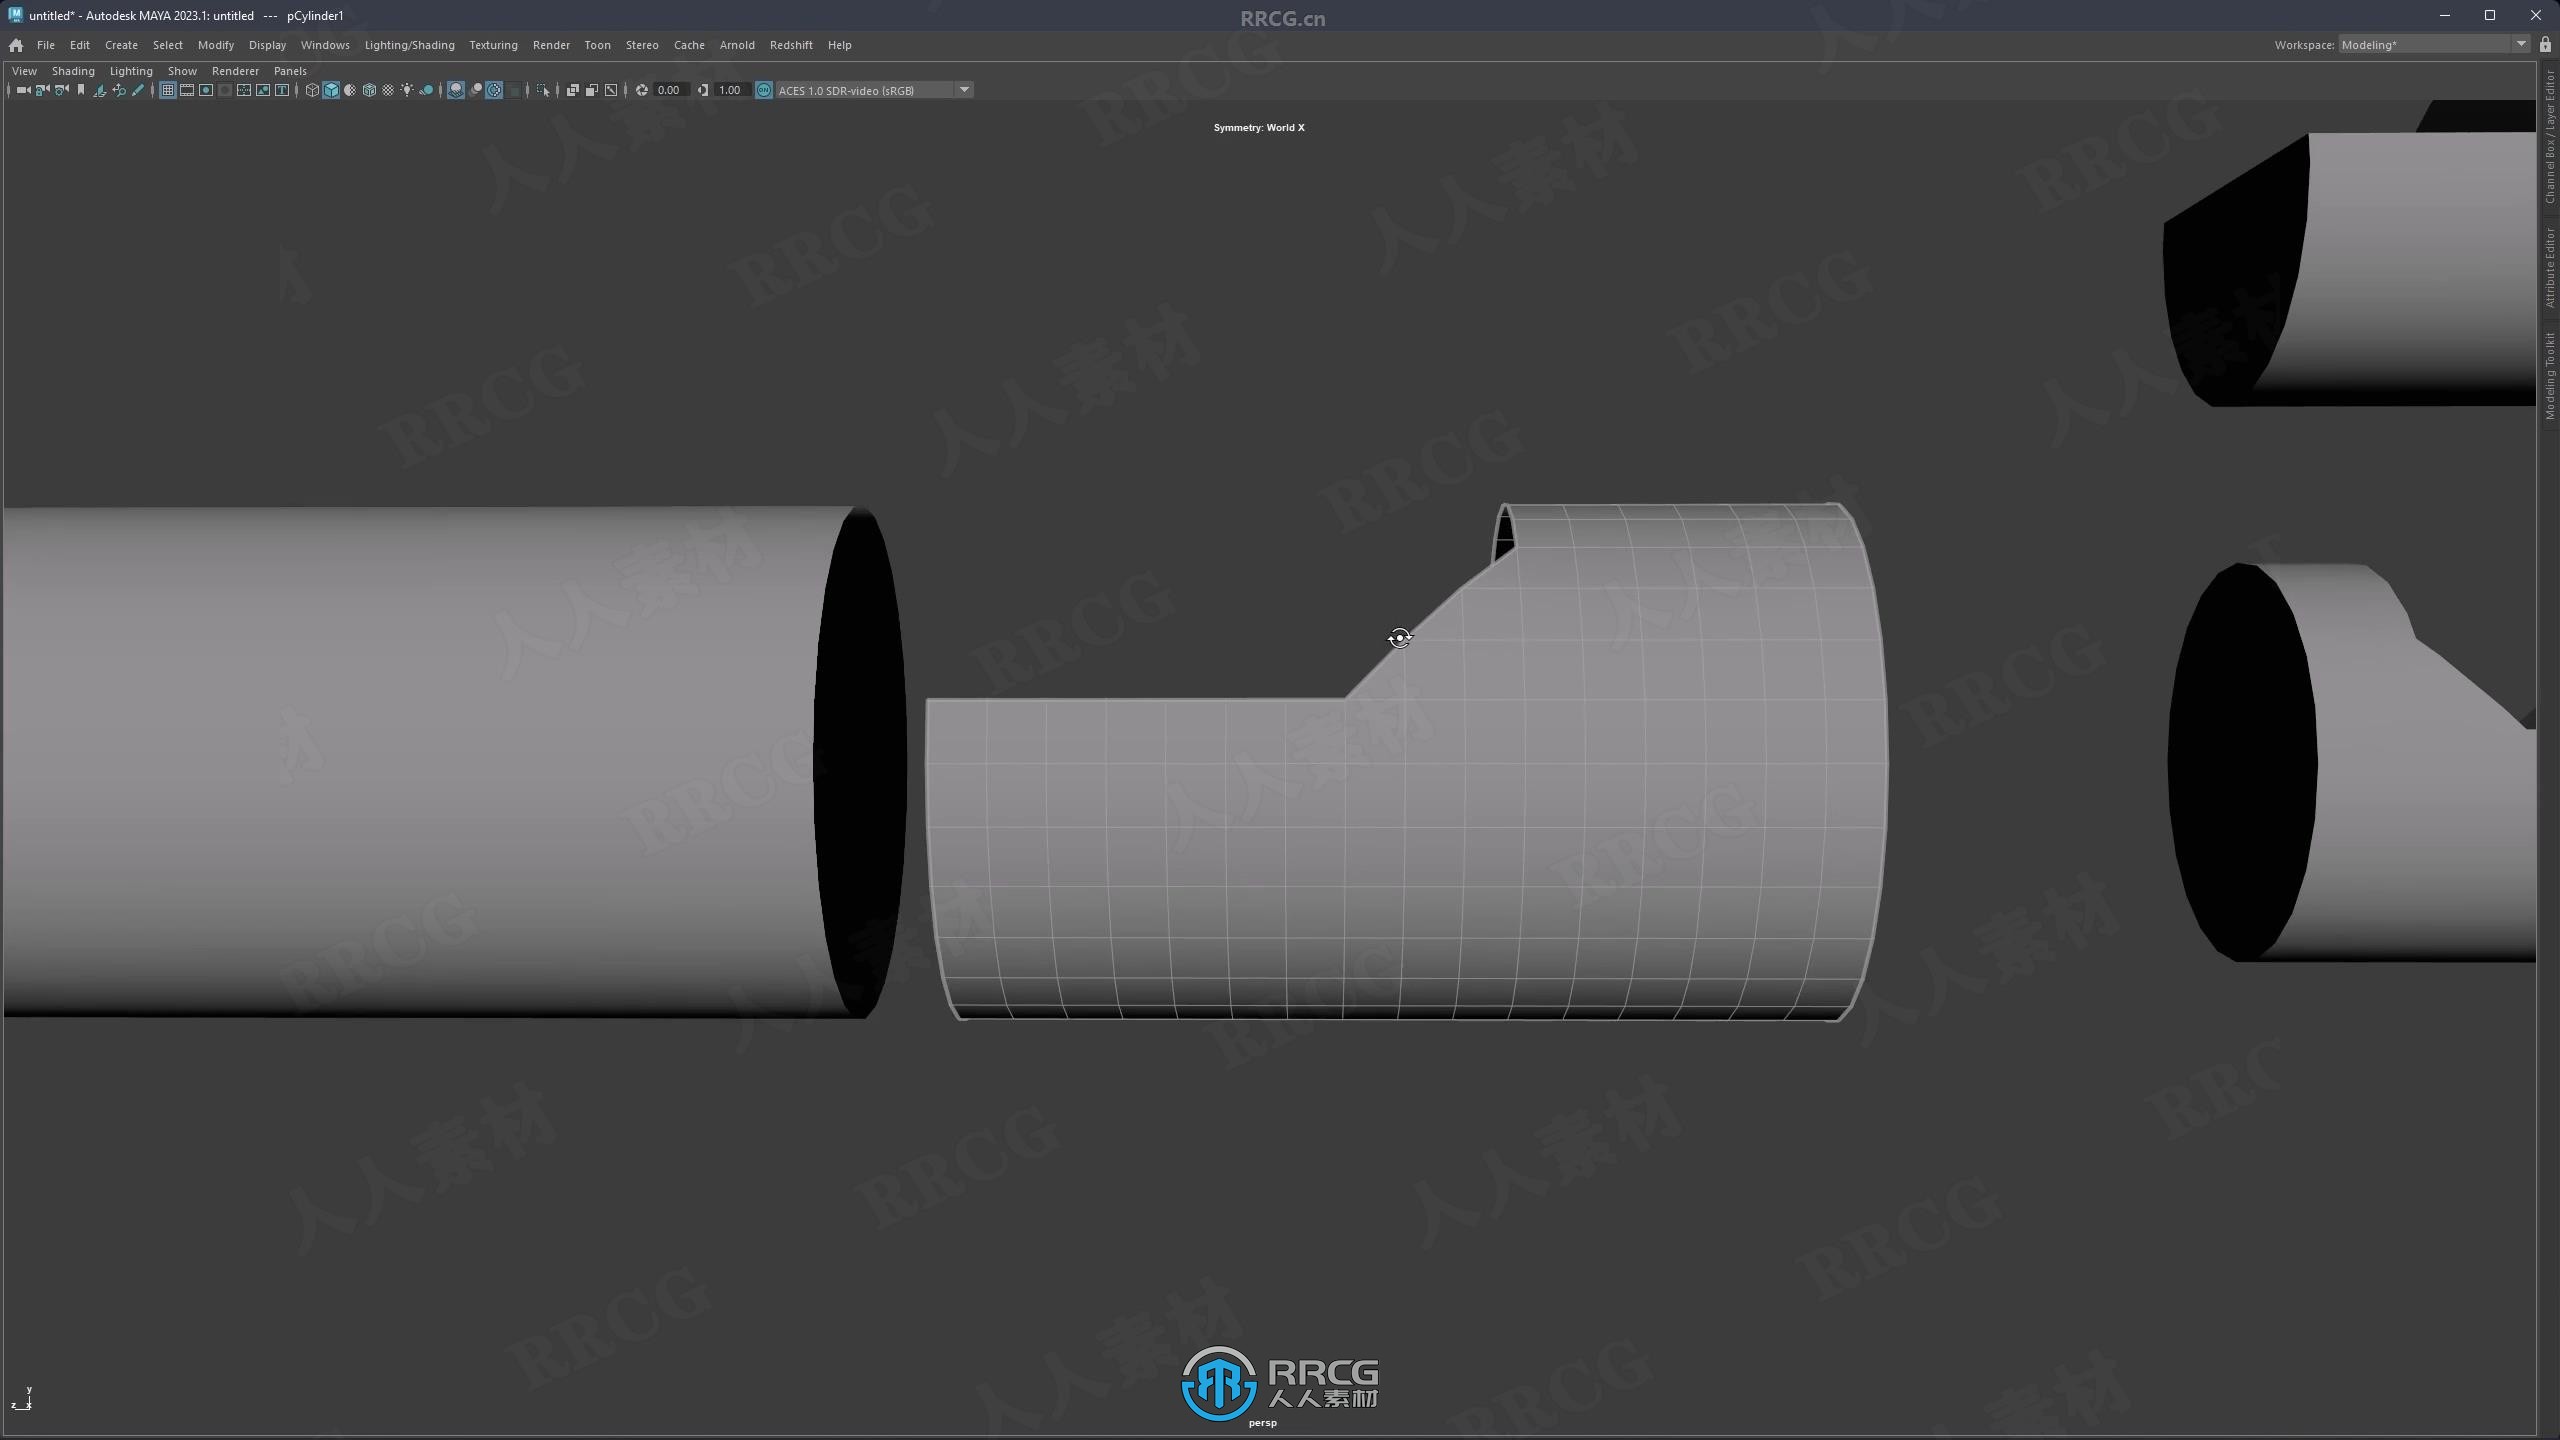Open ACES 1.0 SDR-video view transform dropdown

coord(874,90)
